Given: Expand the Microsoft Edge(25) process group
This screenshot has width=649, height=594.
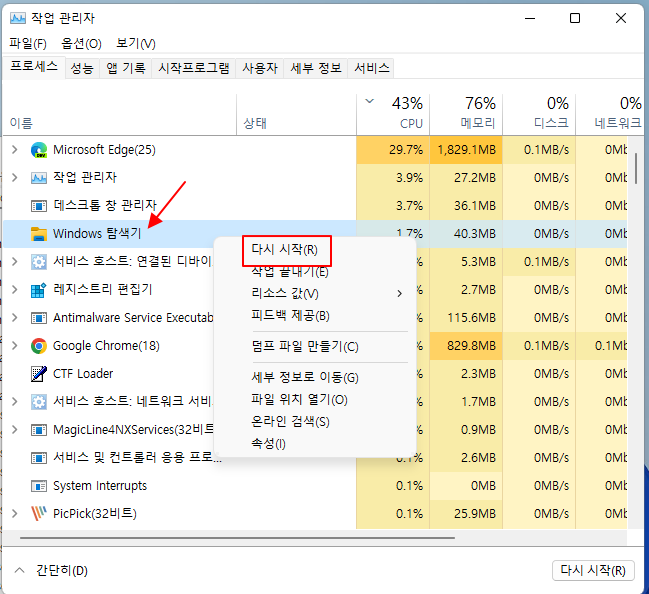Looking at the screenshot, I should [14, 149].
